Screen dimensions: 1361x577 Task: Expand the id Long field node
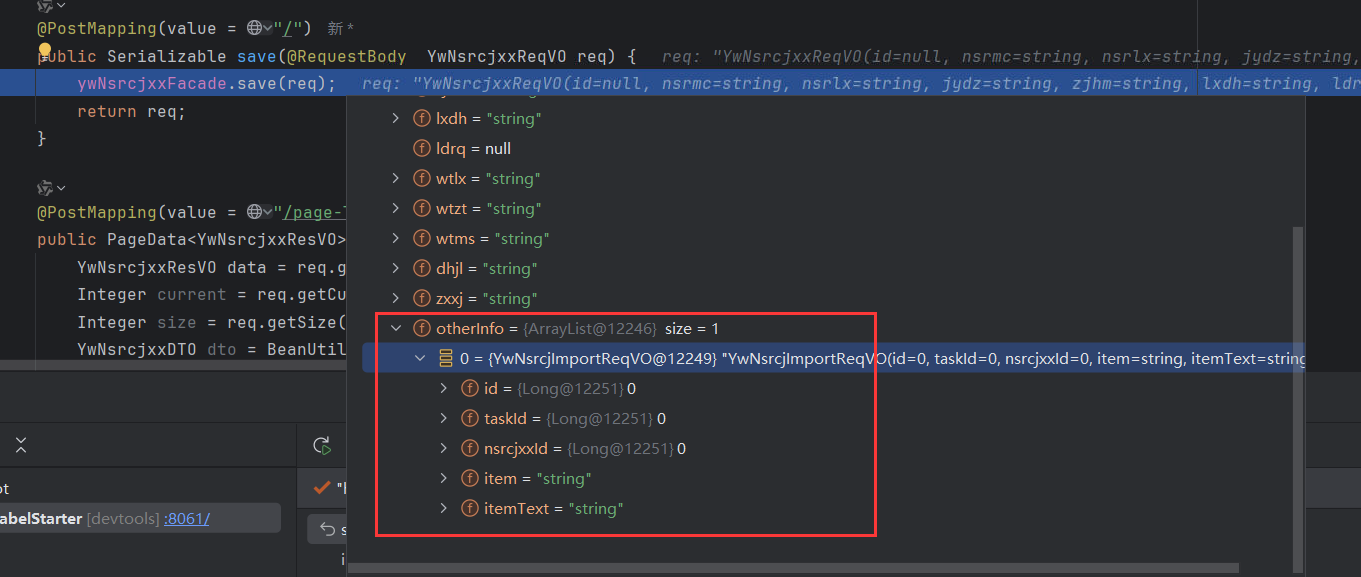click(x=444, y=388)
